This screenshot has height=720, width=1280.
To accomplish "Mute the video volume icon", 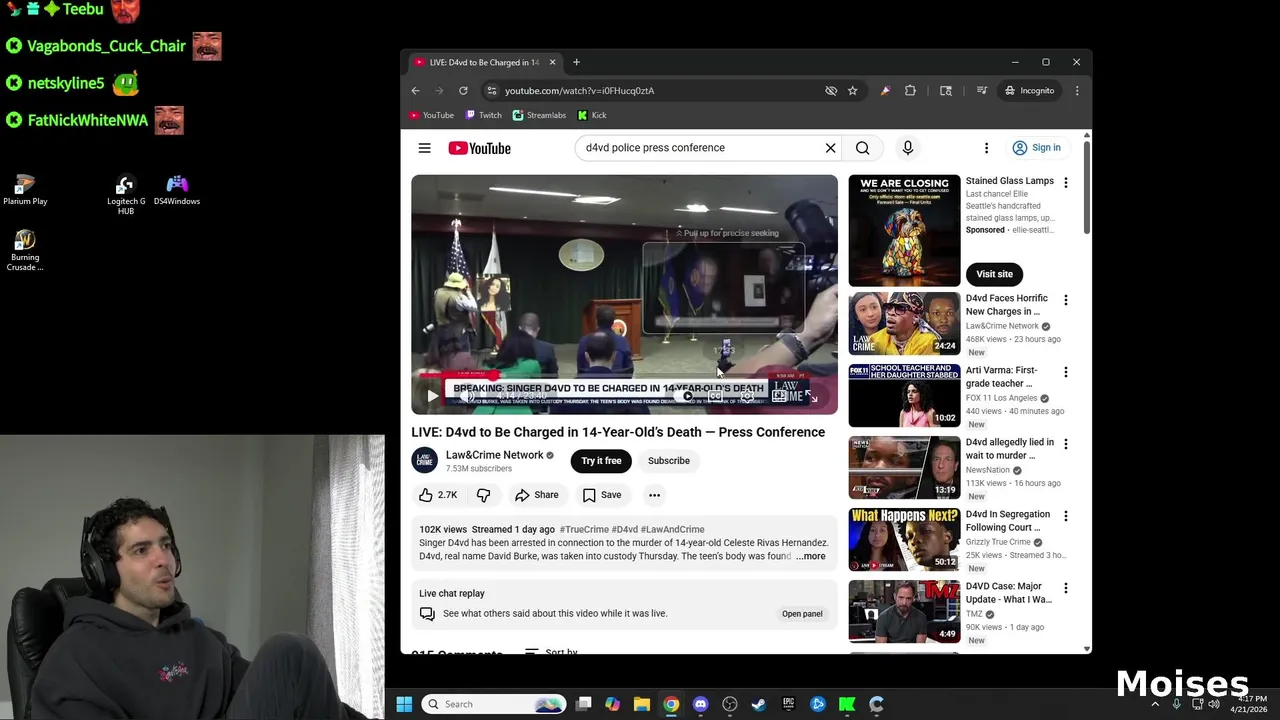I will (467, 396).
